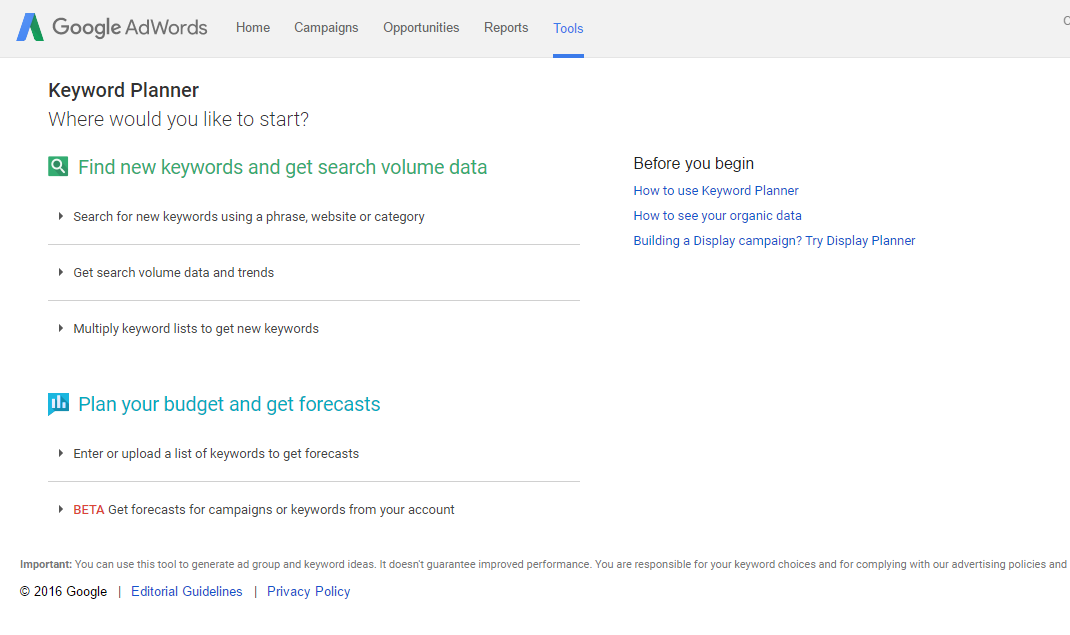The height and width of the screenshot is (635, 1070).
Task: Open the Home menu tab
Action: pos(252,27)
